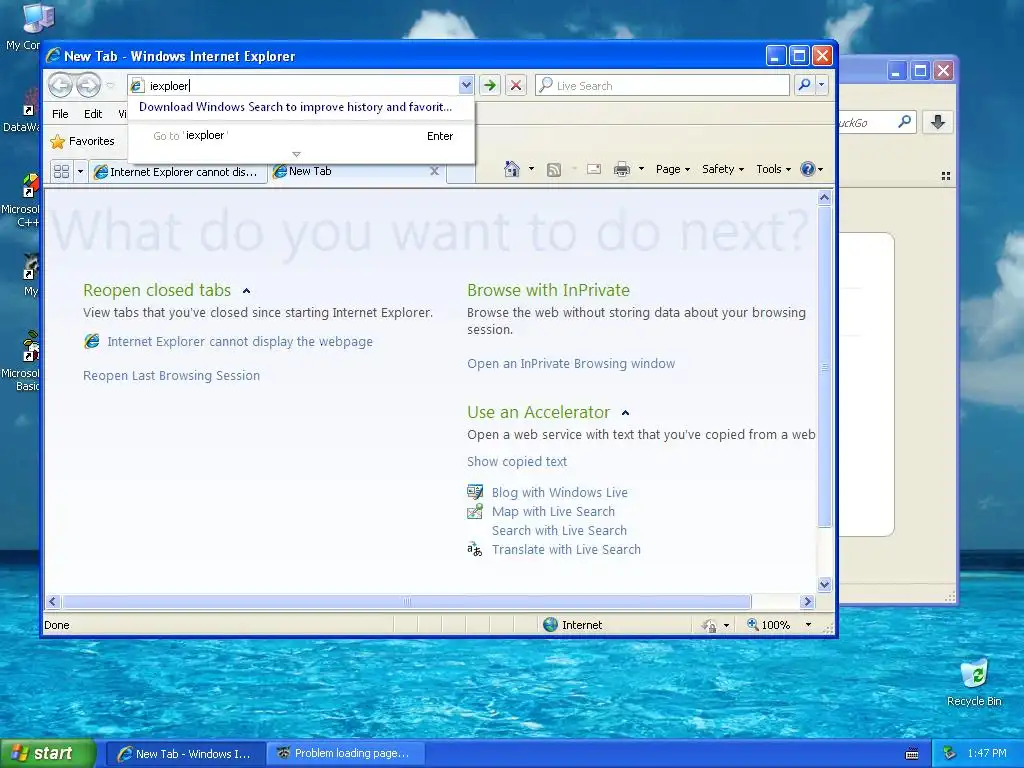The image size is (1024, 768).
Task: Click the vertical scrollbar down arrow
Action: click(x=824, y=584)
